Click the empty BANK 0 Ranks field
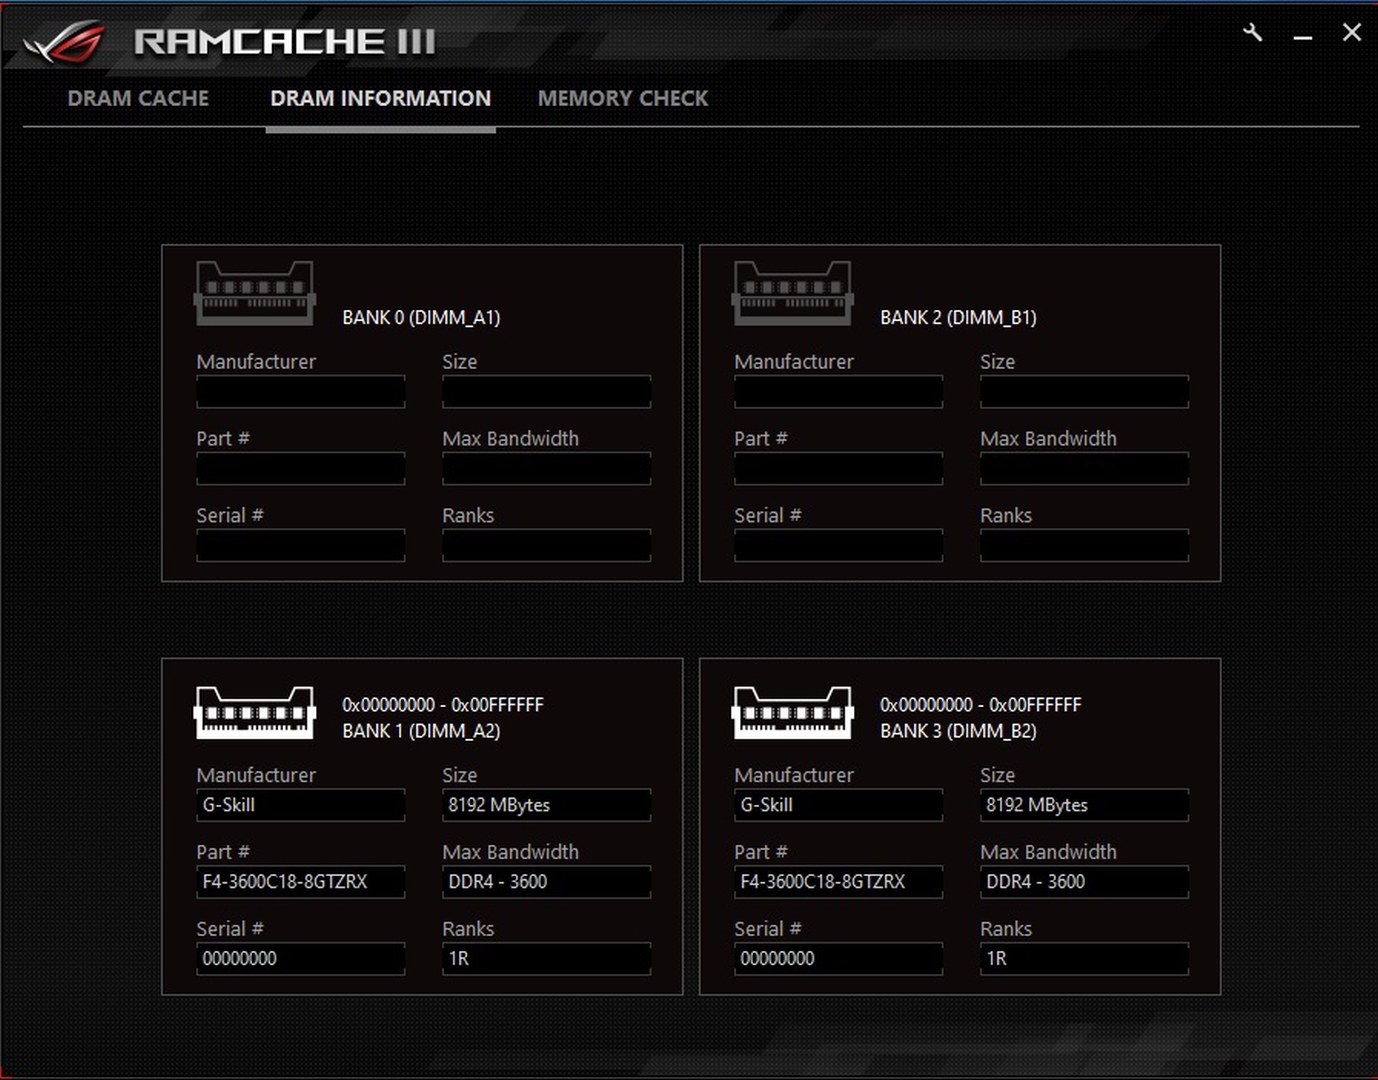The height and width of the screenshot is (1080, 1378). pyautogui.click(x=547, y=546)
